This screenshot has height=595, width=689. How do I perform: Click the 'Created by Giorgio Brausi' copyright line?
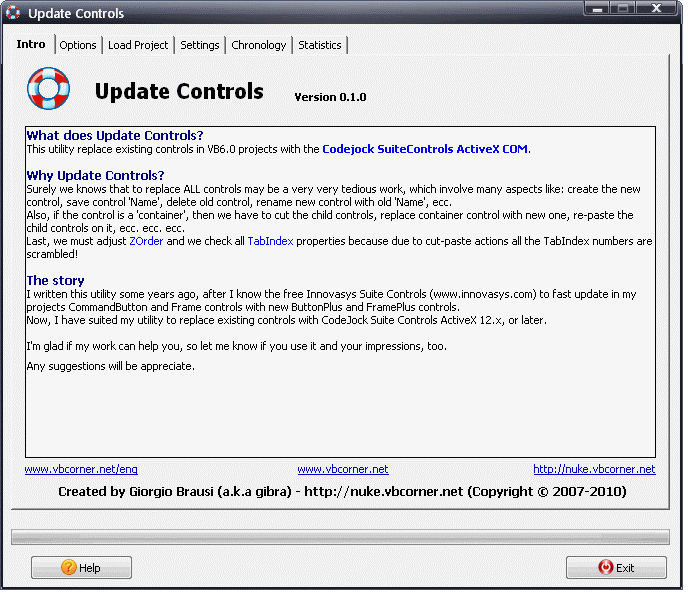point(342,491)
